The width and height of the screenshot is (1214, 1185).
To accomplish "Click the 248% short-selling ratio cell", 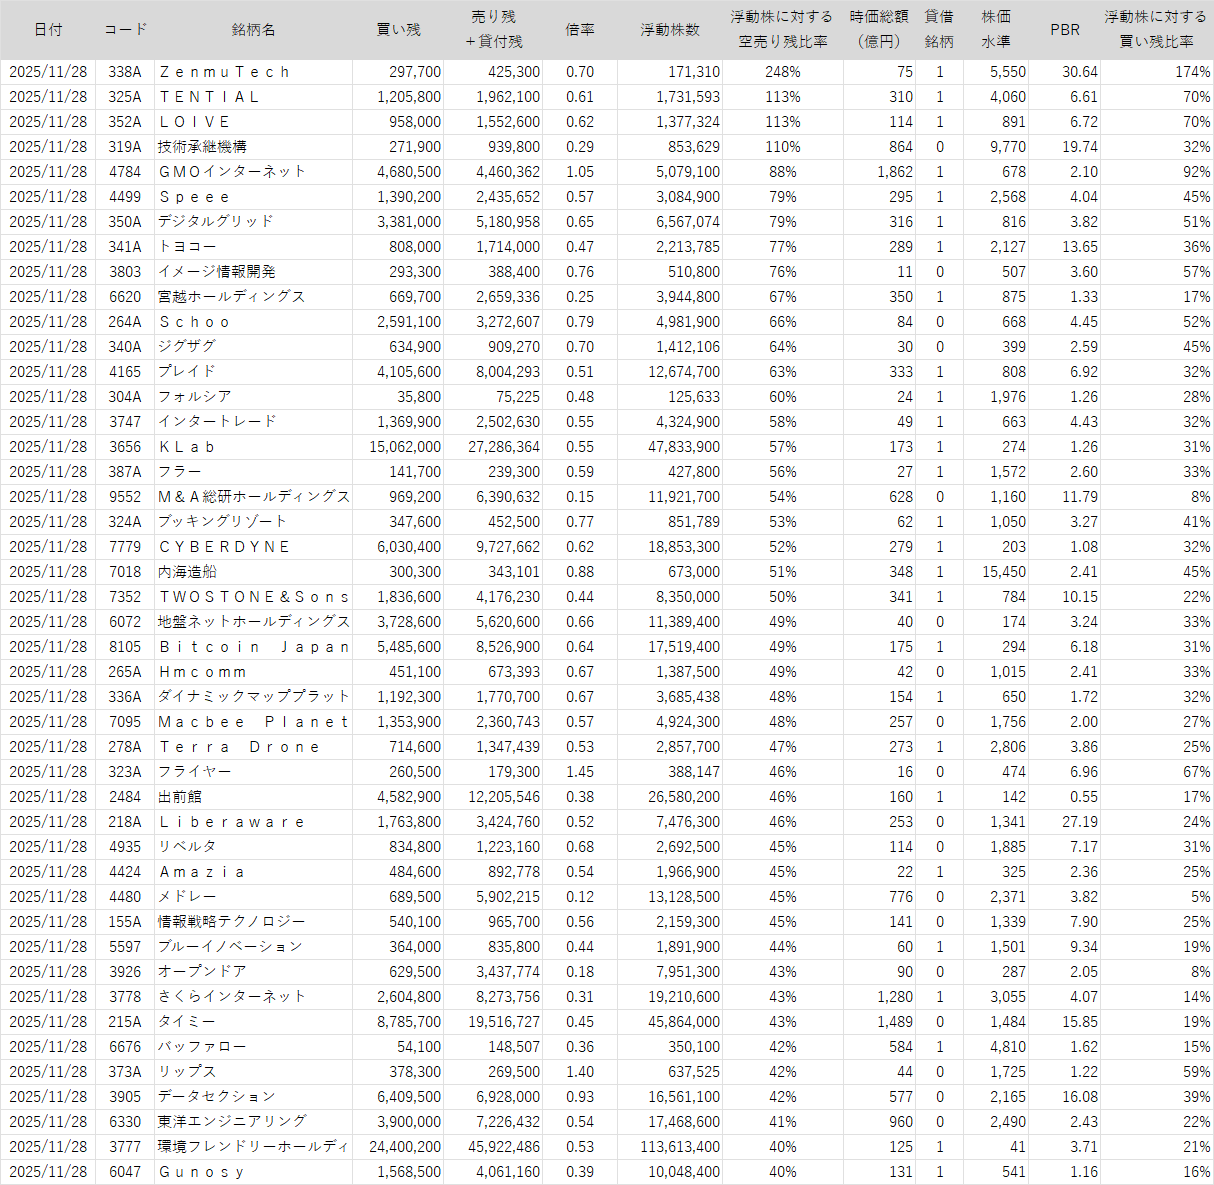I will click(x=782, y=72).
